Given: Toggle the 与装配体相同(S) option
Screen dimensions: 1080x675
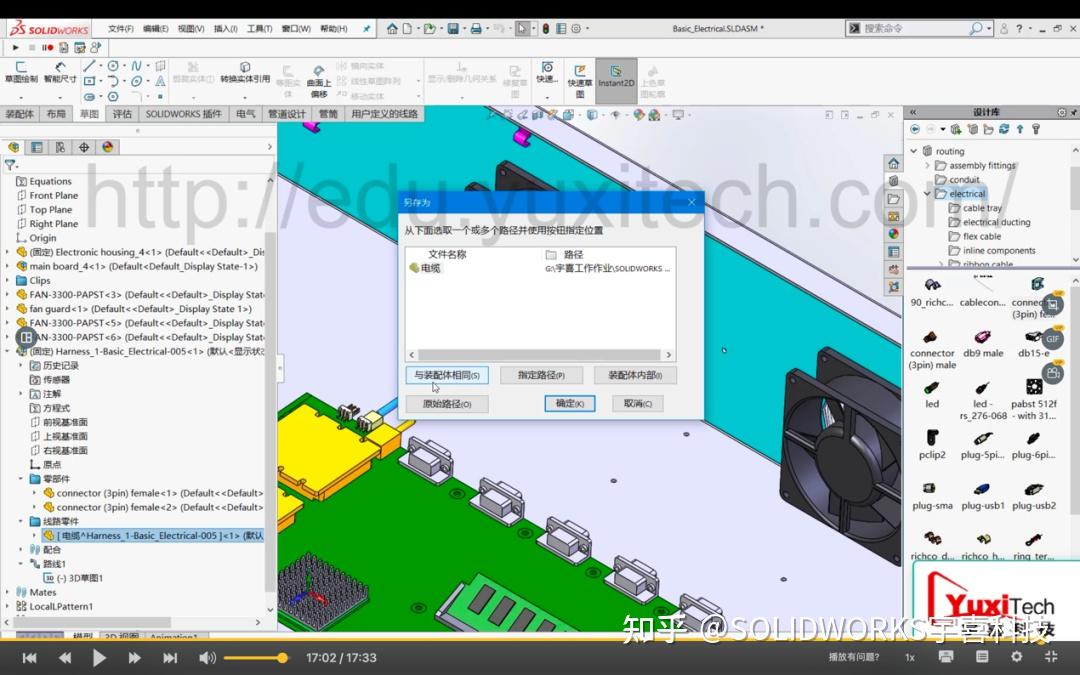Looking at the screenshot, I should click(x=447, y=375).
